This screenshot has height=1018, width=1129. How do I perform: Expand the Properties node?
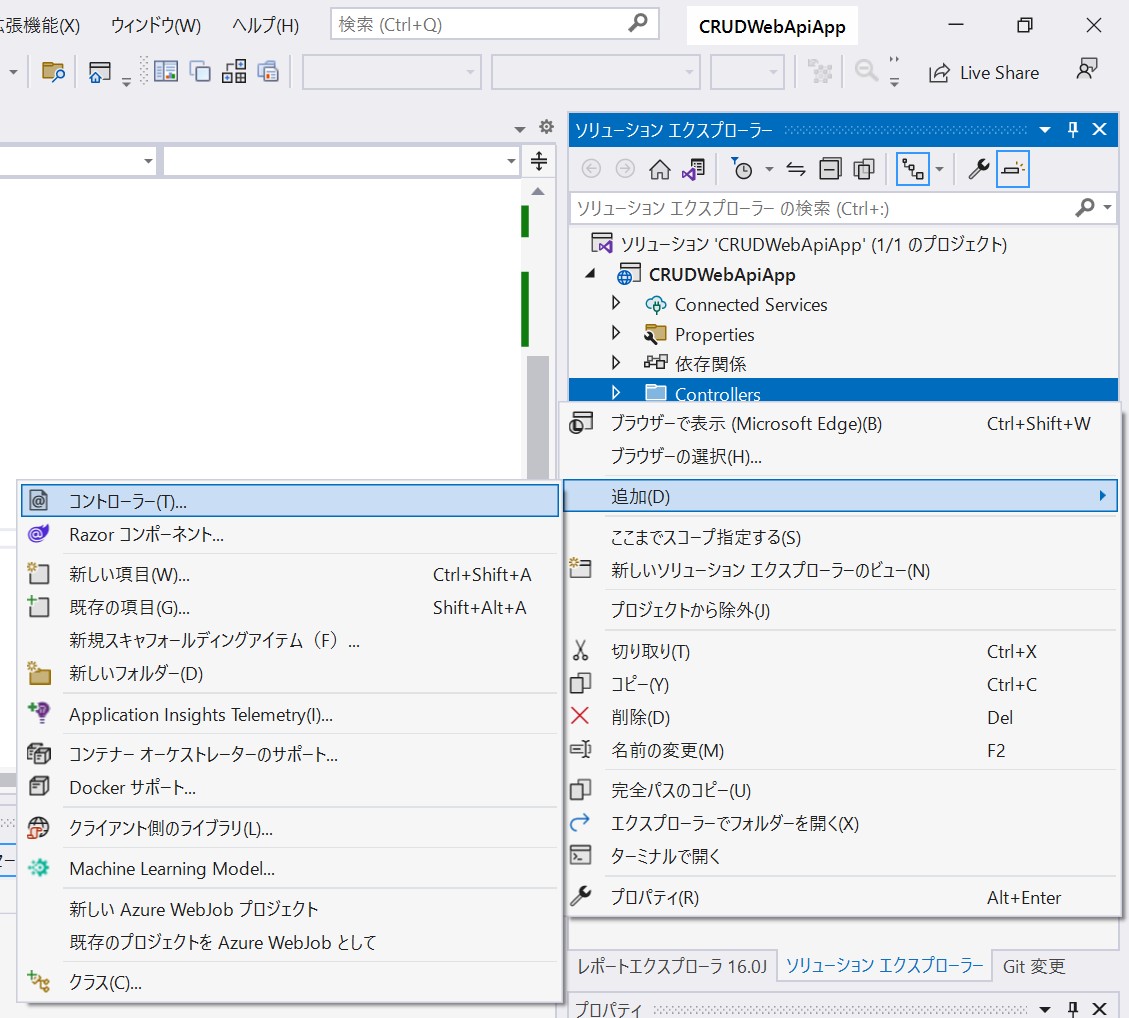tap(616, 333)
